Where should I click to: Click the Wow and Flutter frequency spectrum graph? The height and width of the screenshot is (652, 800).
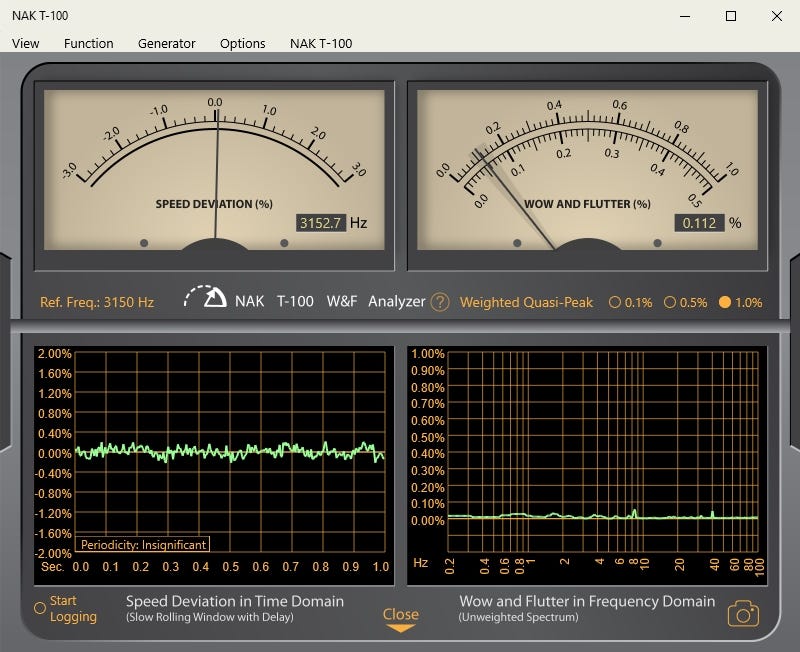[603, 450]
